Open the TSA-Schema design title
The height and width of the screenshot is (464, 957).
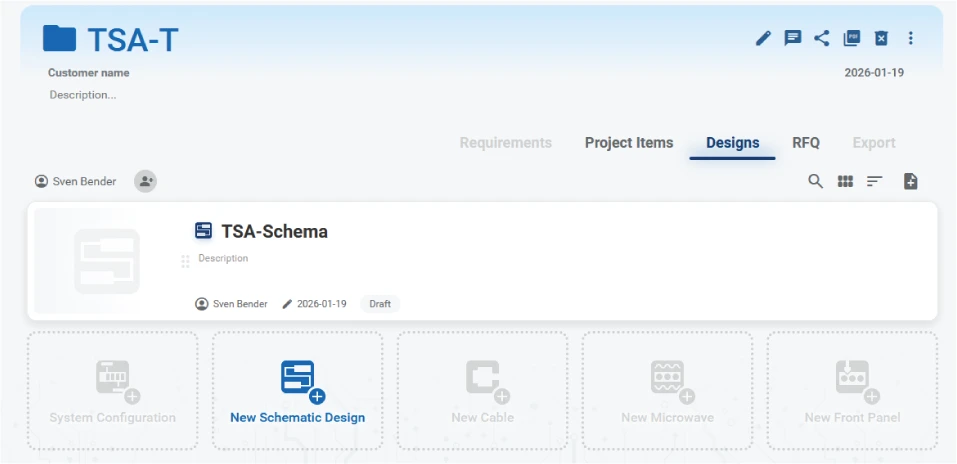tap(274, 231)
